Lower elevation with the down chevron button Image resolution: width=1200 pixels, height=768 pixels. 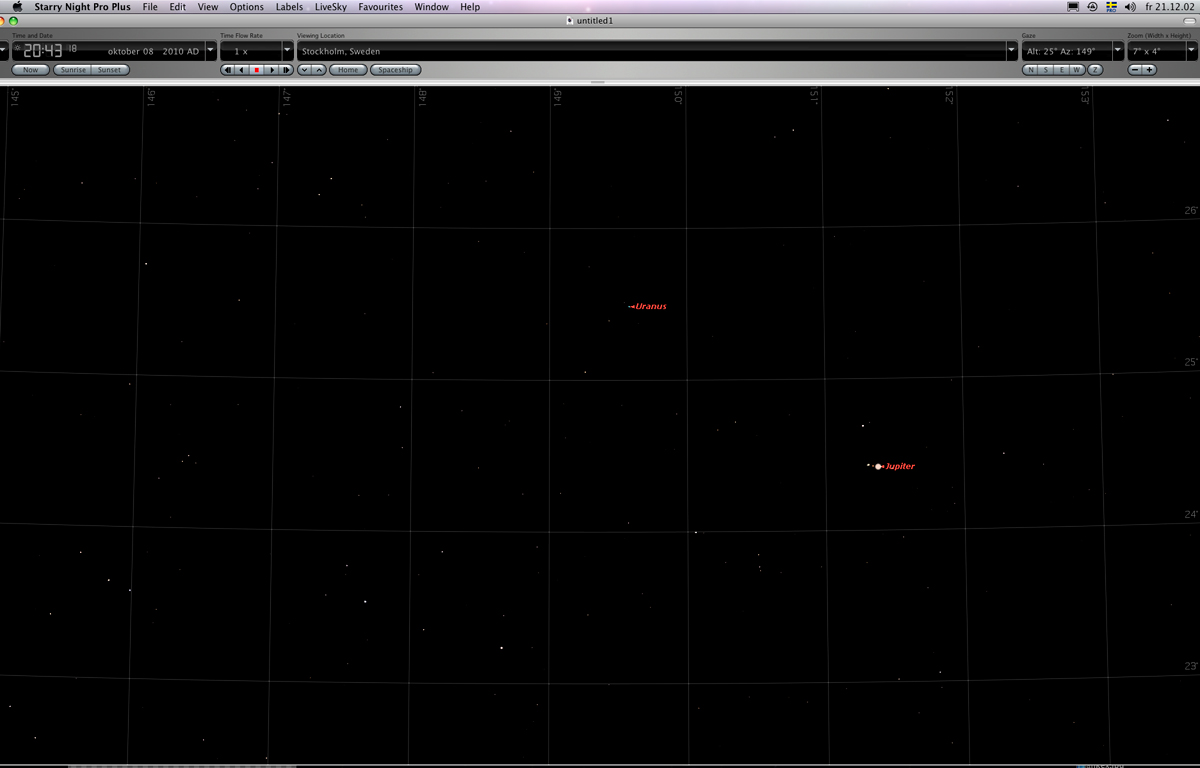pyautogui.click(x=305, y=70)
